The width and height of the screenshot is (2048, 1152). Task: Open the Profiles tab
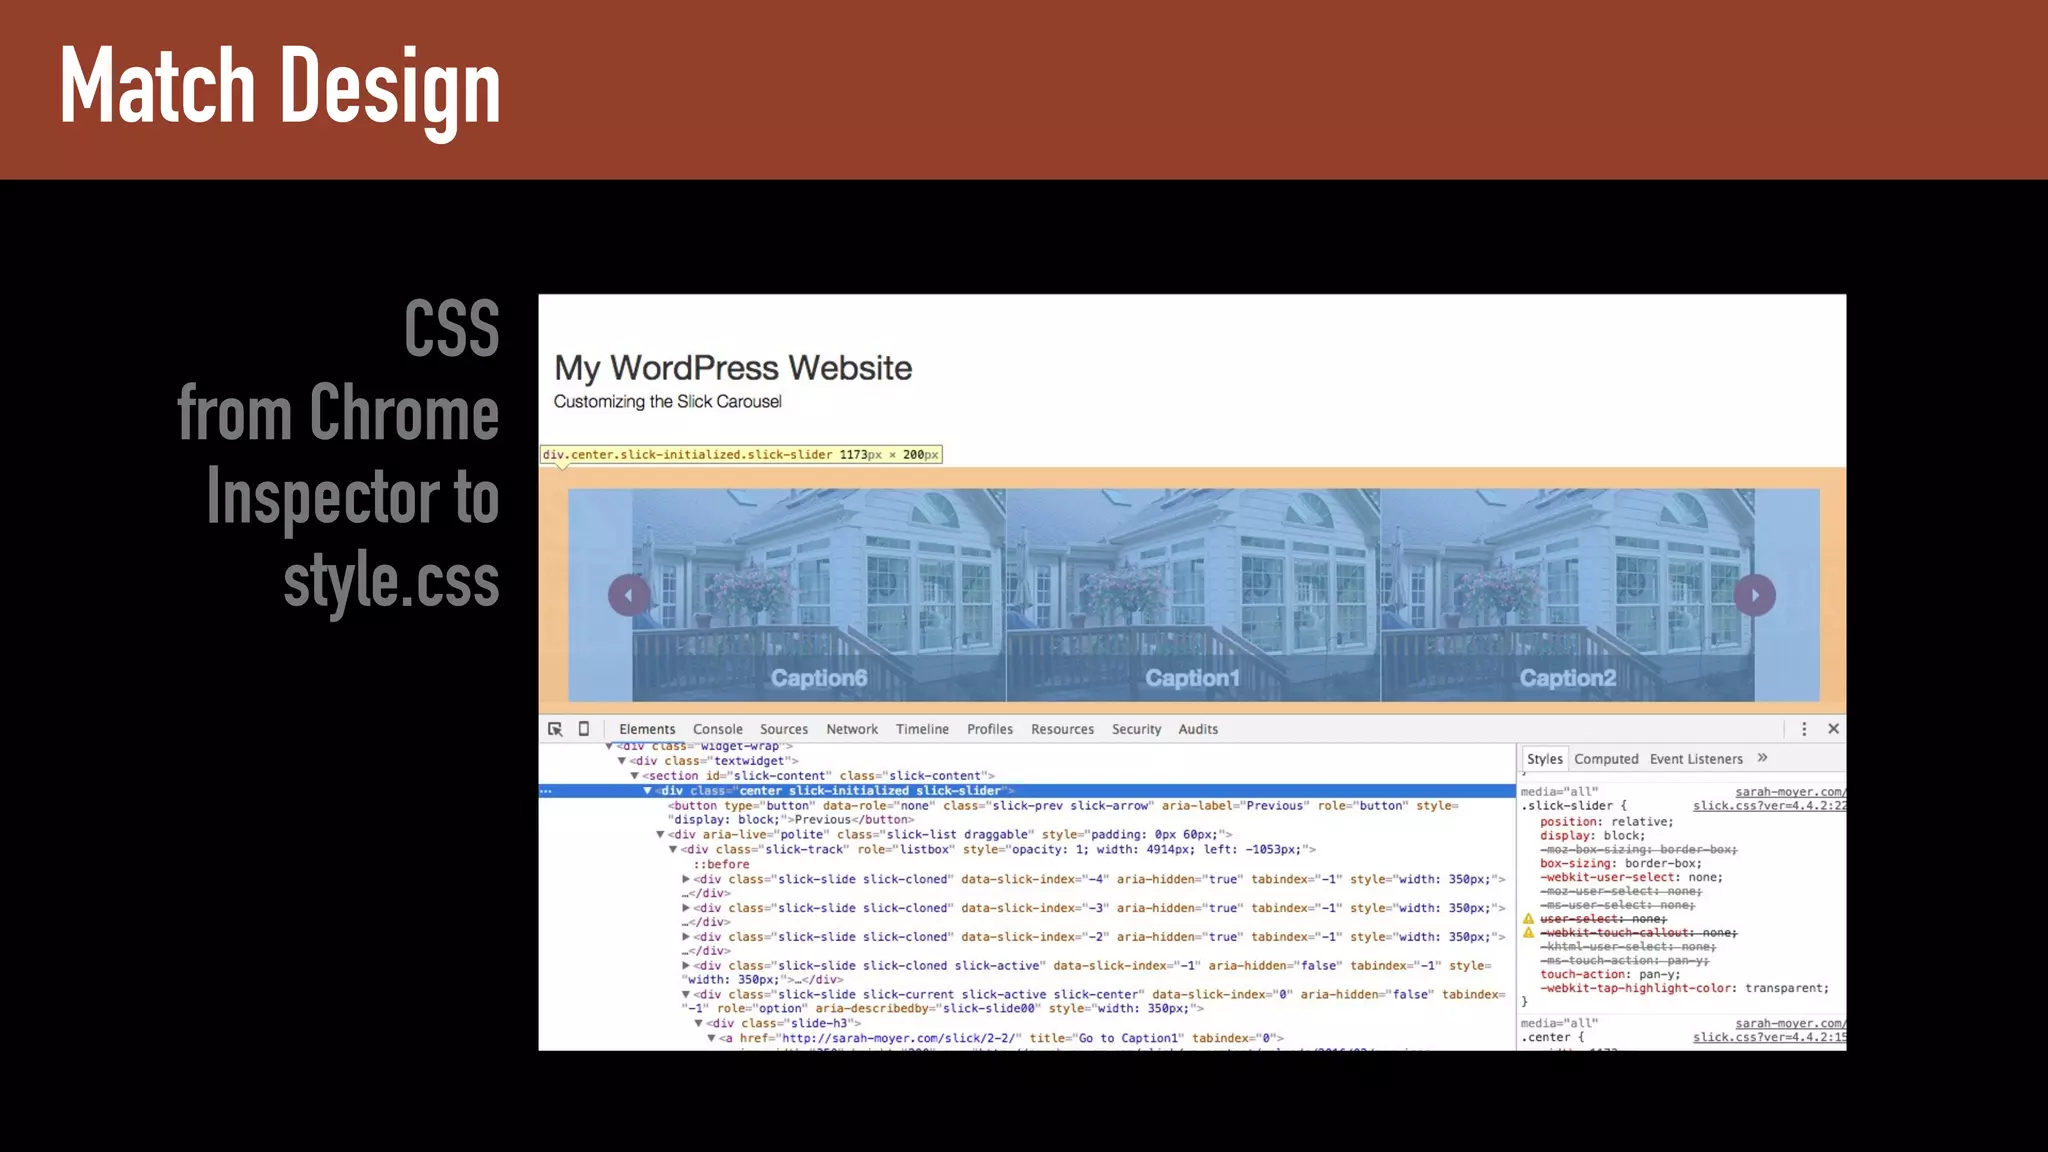(990, 729)
